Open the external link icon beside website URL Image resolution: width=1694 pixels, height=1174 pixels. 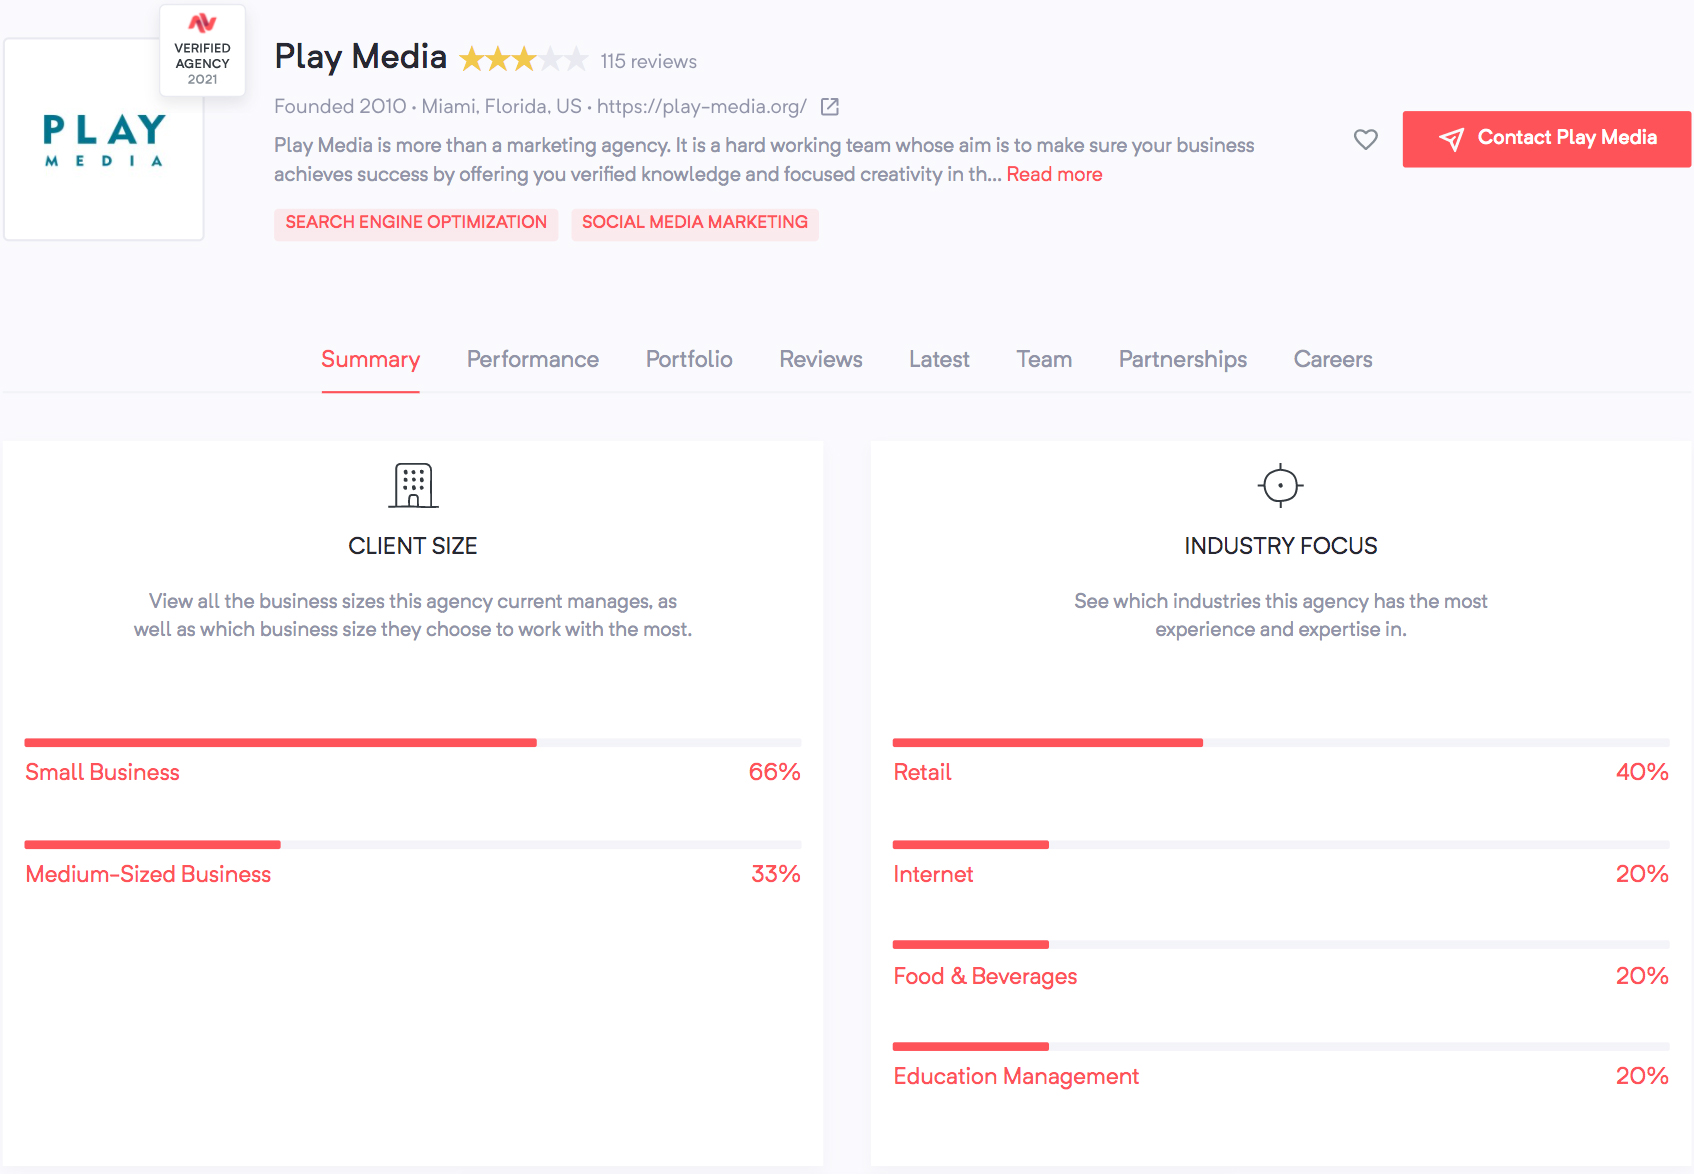click(829, 107)
